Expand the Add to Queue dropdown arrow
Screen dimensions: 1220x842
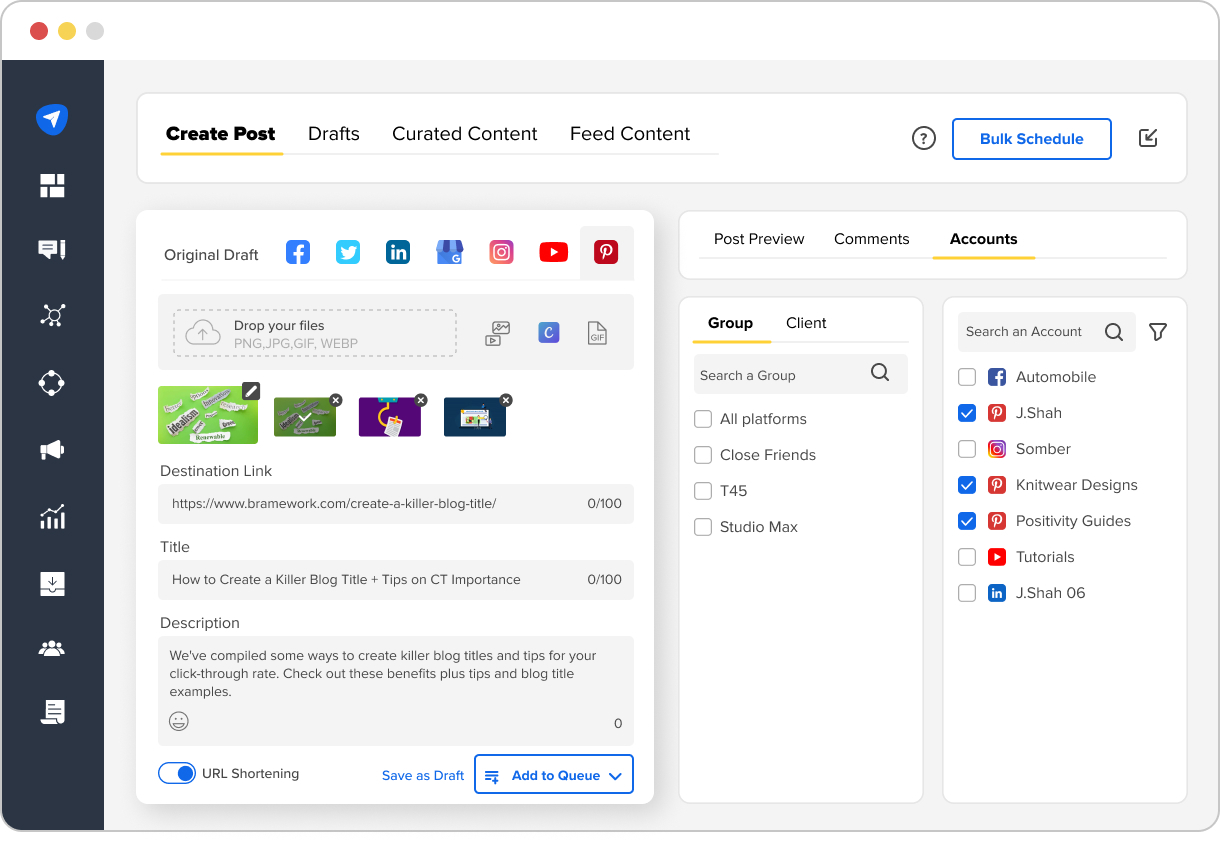point(615,776)
